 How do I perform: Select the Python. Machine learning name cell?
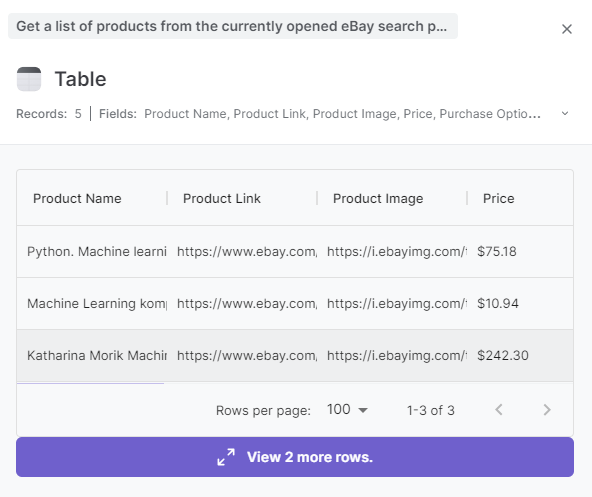coord(97,252)
